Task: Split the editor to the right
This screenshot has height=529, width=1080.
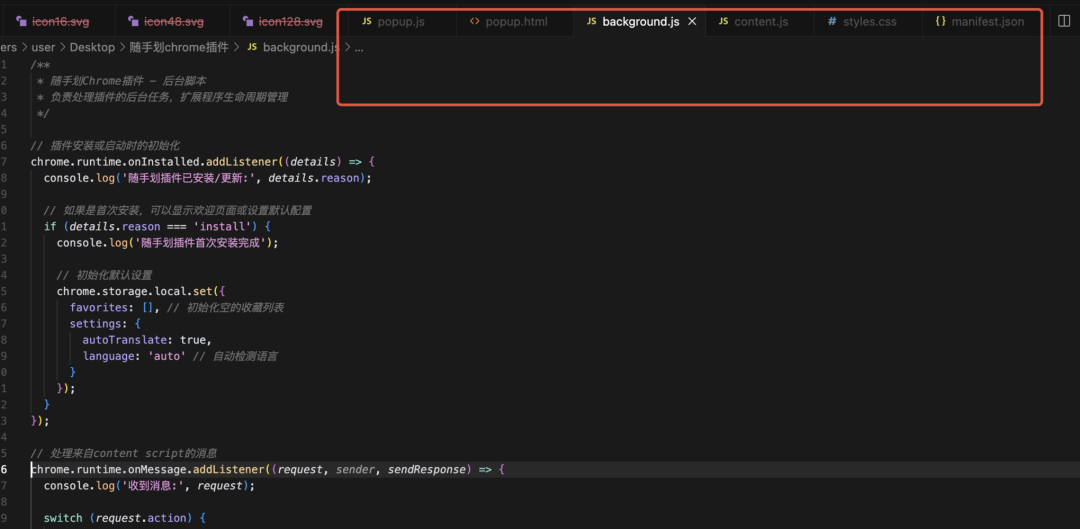Action: coord(1064,21)
